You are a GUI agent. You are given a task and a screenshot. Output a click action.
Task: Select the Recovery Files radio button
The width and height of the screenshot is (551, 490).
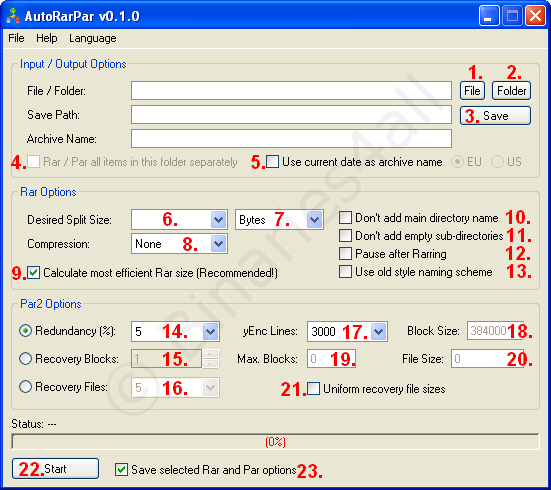click(25, 387)
